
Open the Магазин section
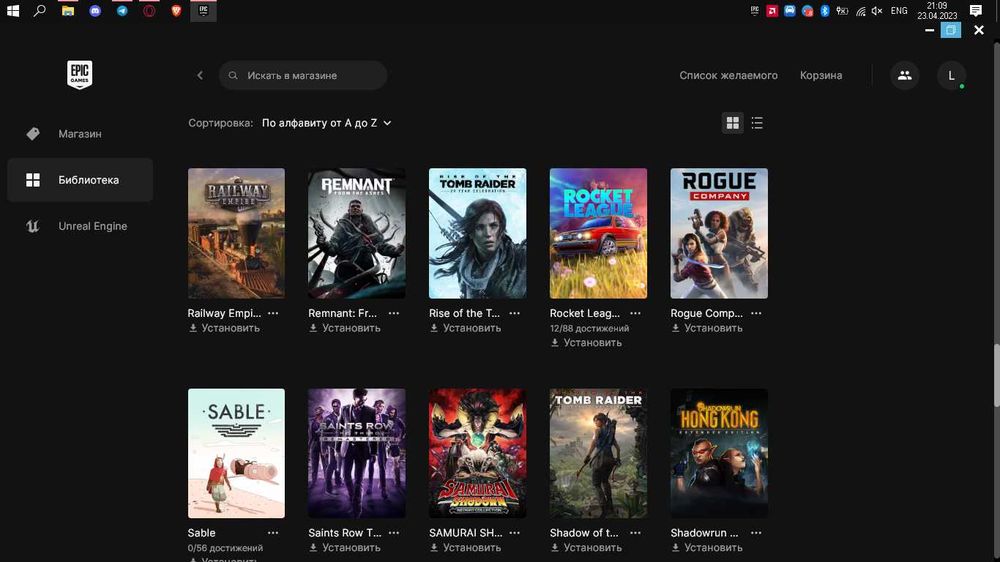(x=80, y=133)
